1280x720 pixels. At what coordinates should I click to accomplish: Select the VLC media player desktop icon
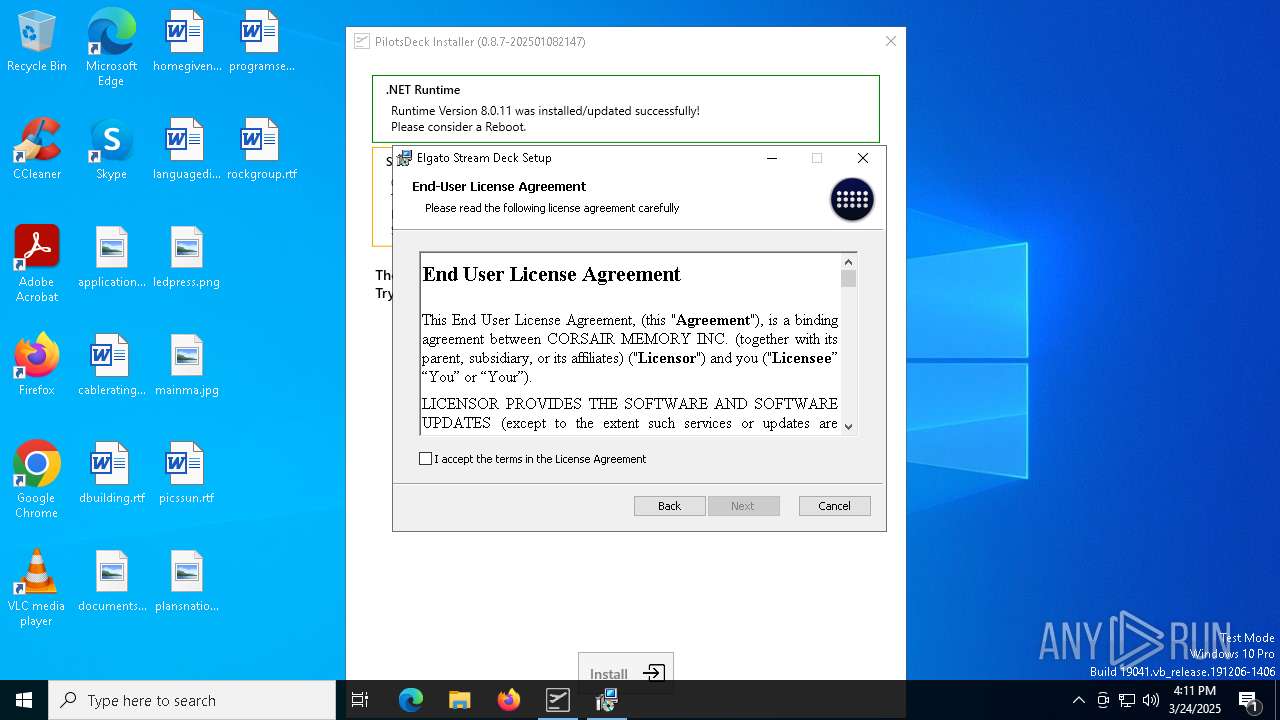point(37,588)
